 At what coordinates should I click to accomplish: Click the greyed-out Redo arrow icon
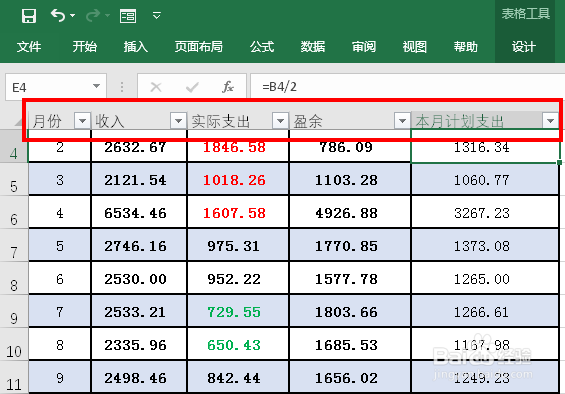93,16
